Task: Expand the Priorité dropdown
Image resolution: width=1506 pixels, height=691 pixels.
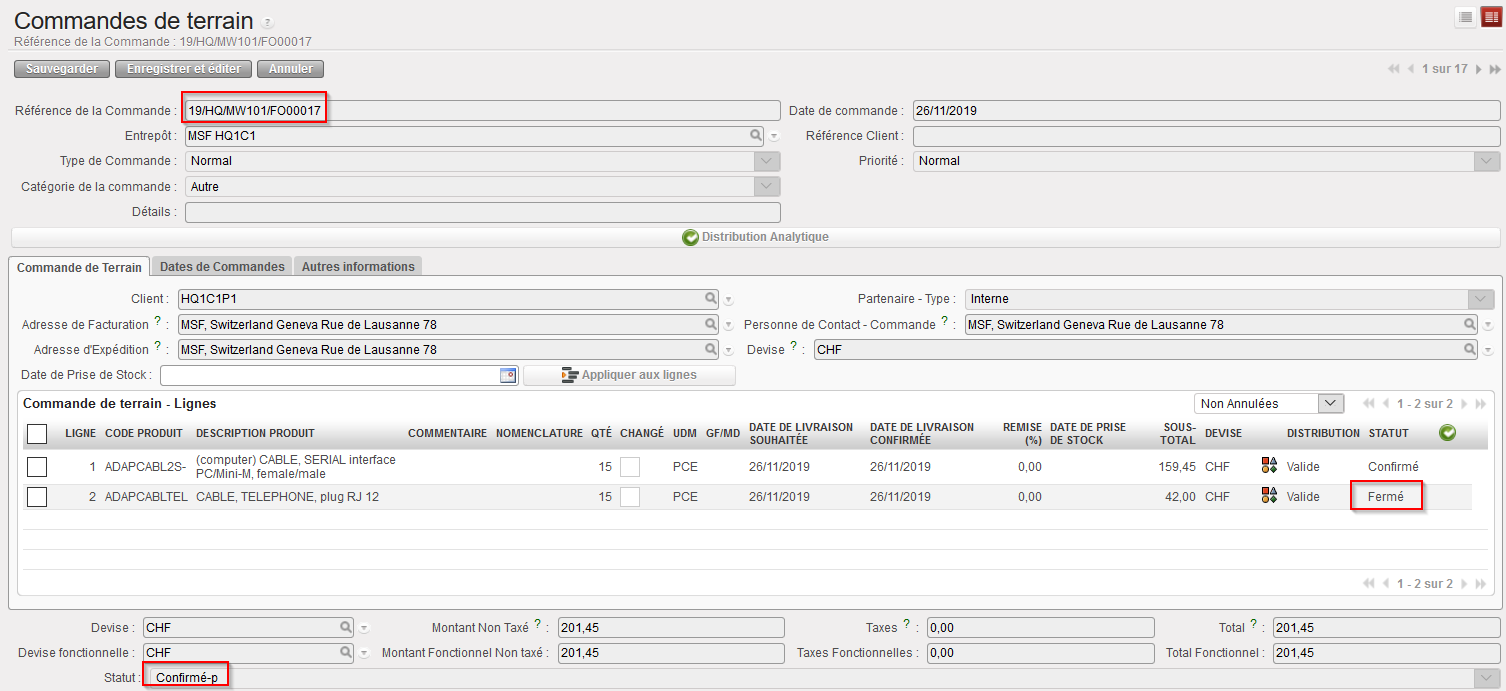Action: 1487,161
